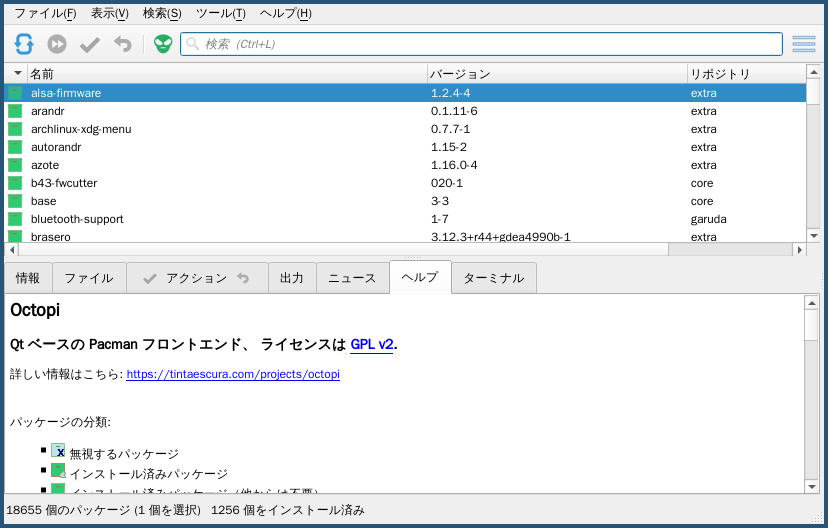828x528 pixels.
Task: Open the GPL v2 license link
Action: coord(372,344)
